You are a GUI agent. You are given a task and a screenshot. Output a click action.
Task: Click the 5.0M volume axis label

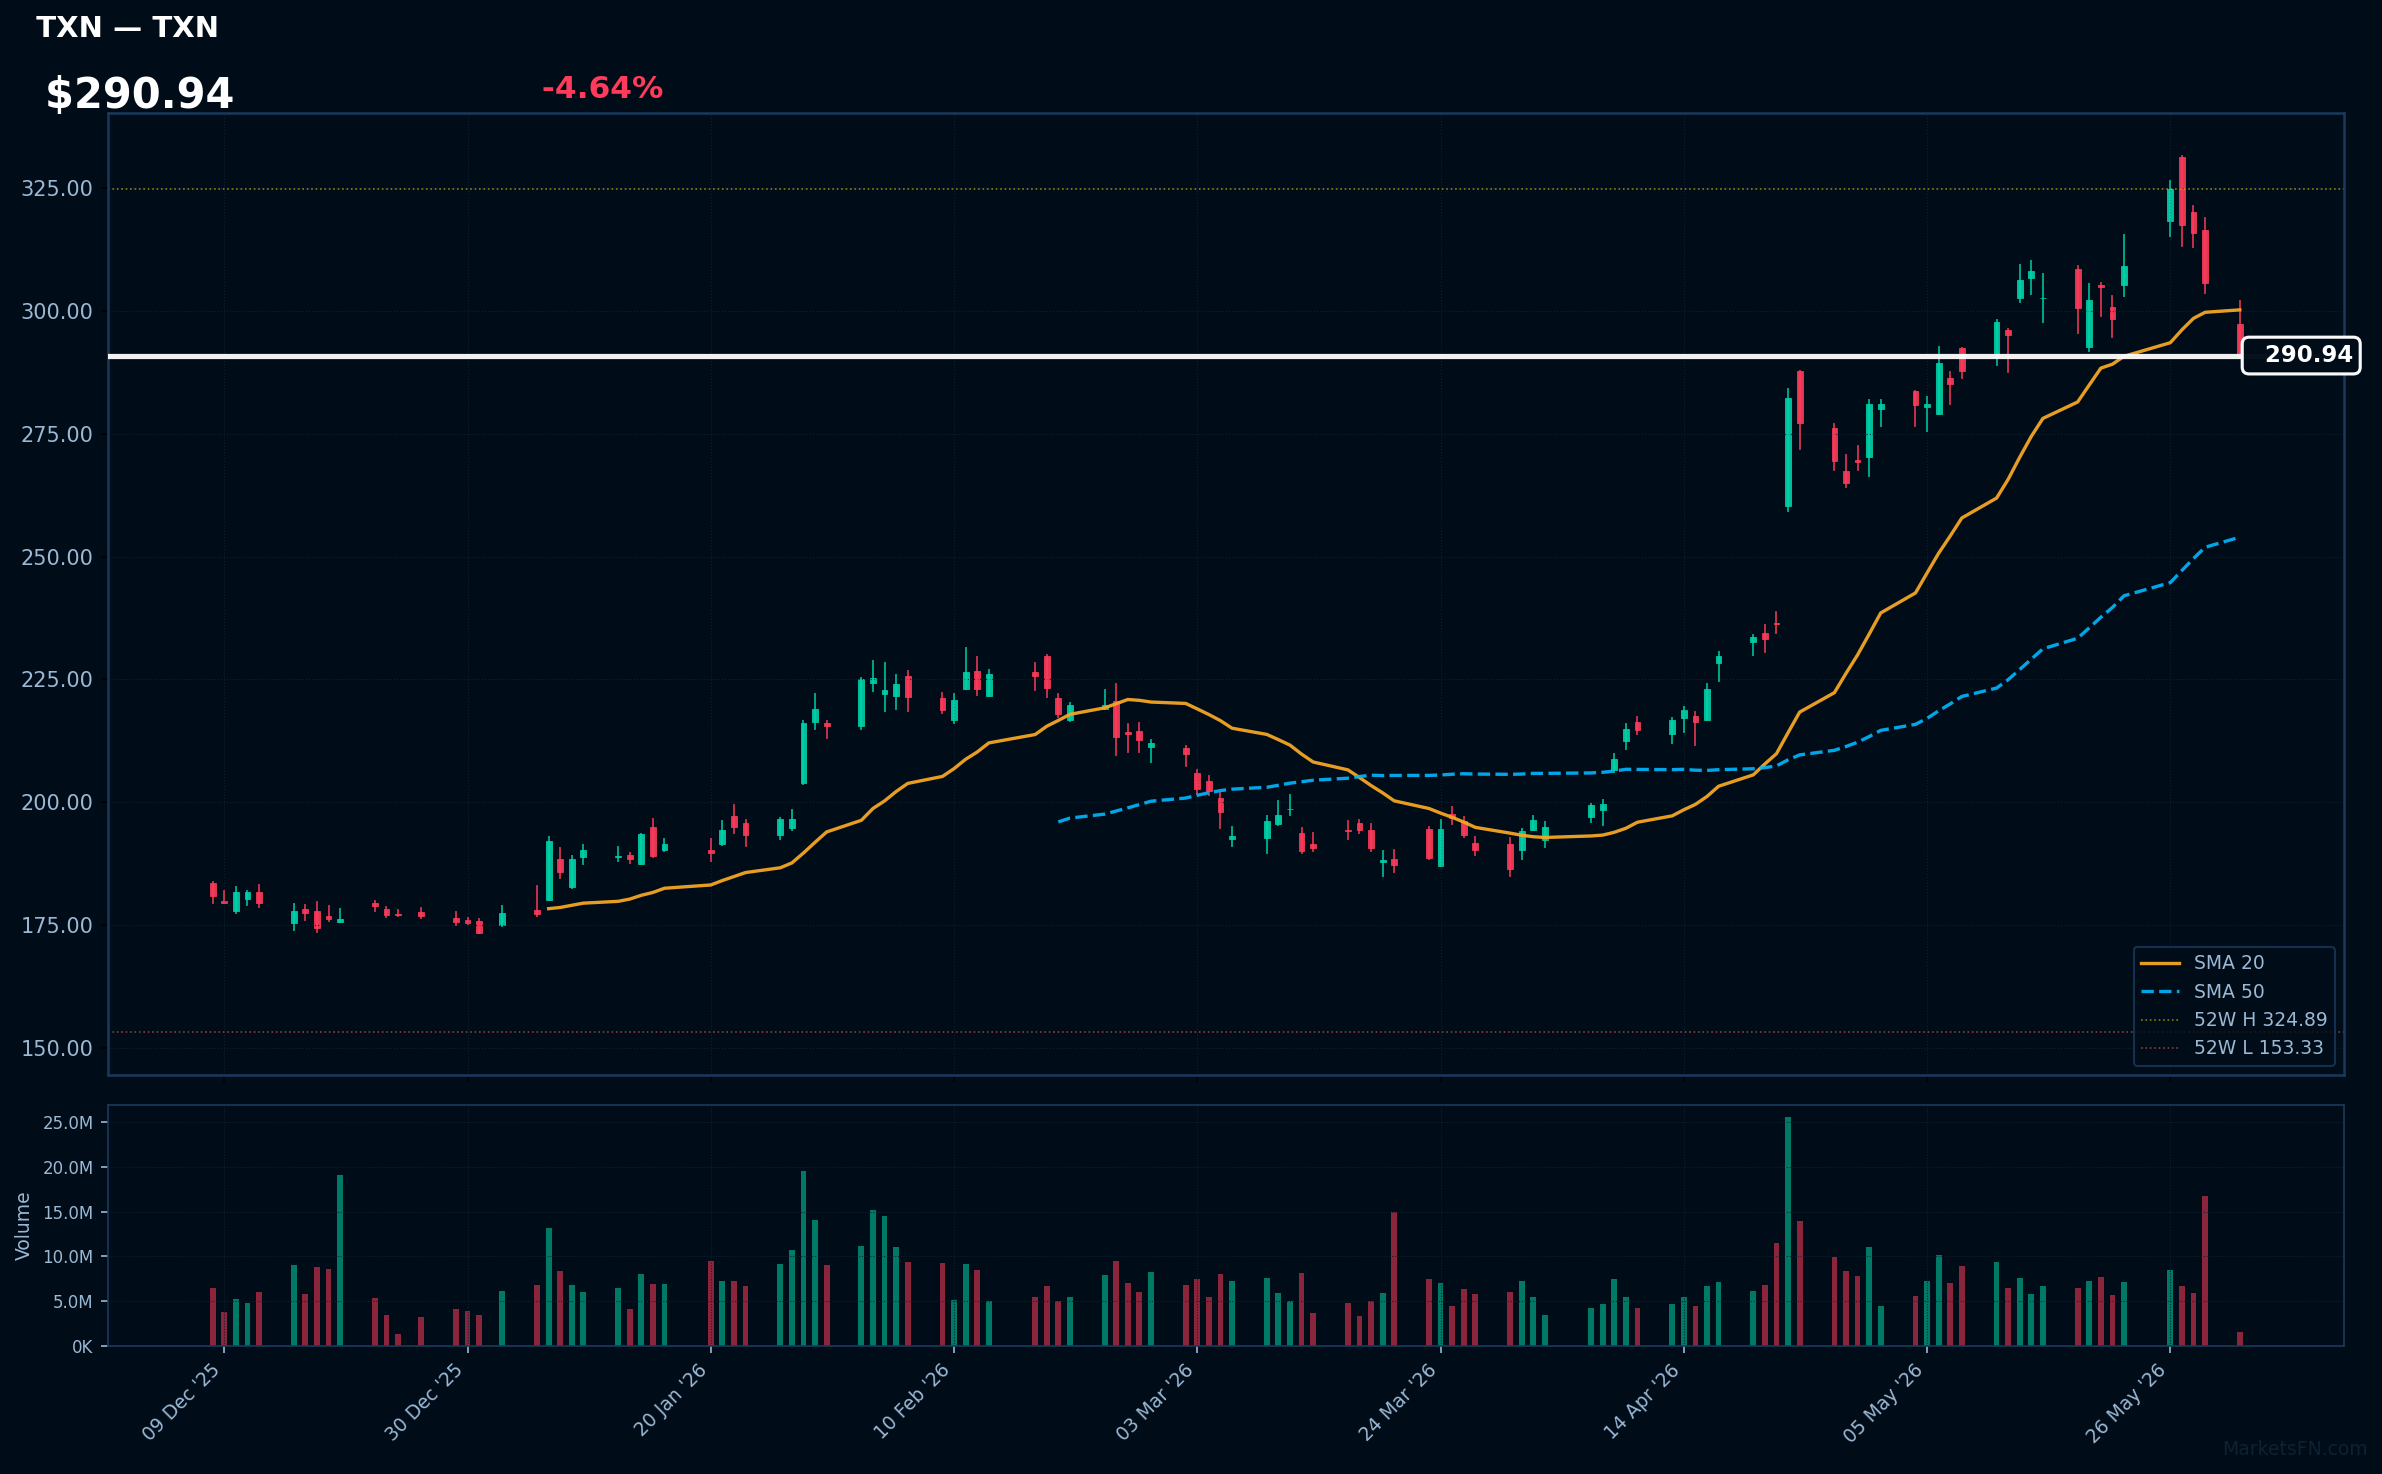72,1302
